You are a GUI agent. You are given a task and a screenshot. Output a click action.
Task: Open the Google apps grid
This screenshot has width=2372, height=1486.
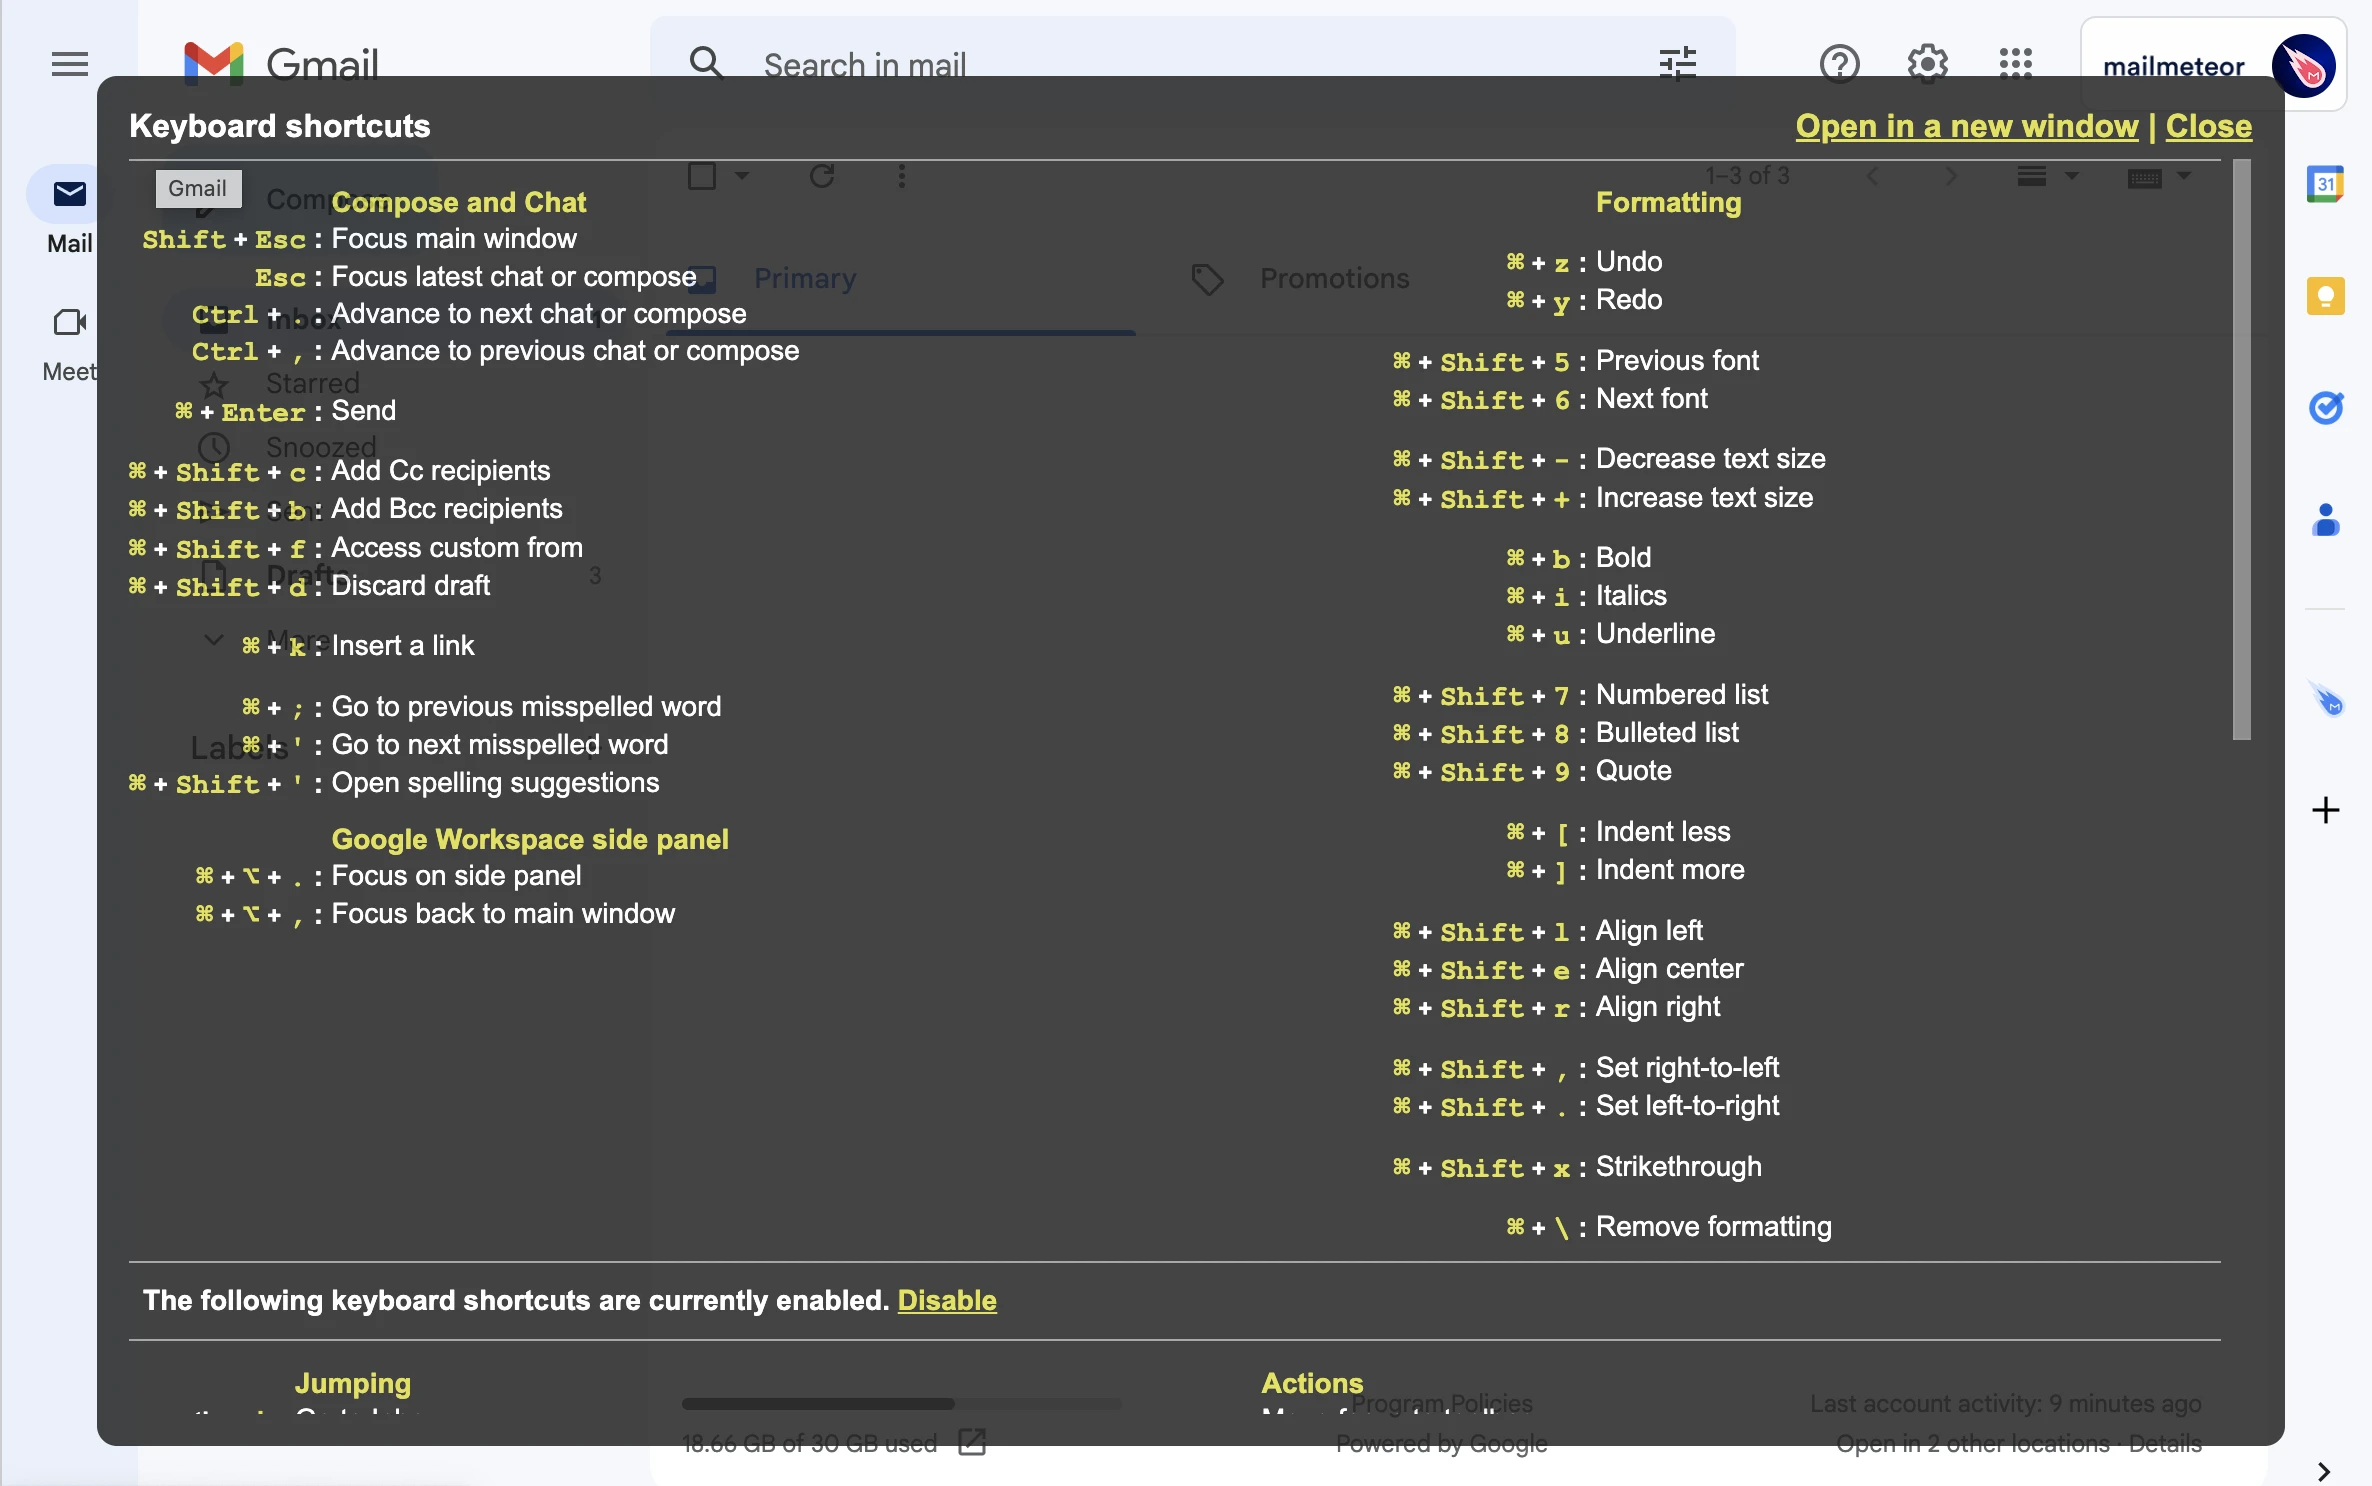click(x=2015, y=63)
